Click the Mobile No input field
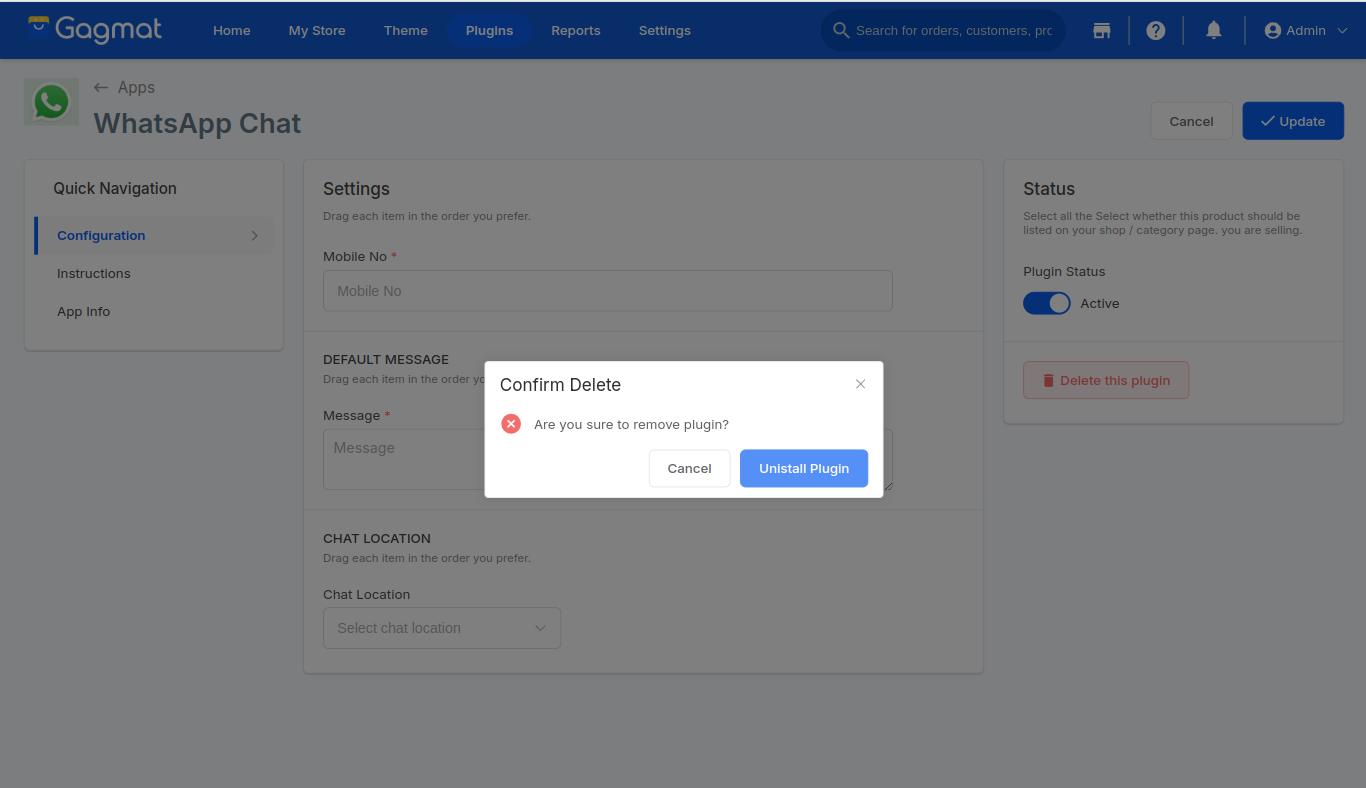 coord(608,291)
